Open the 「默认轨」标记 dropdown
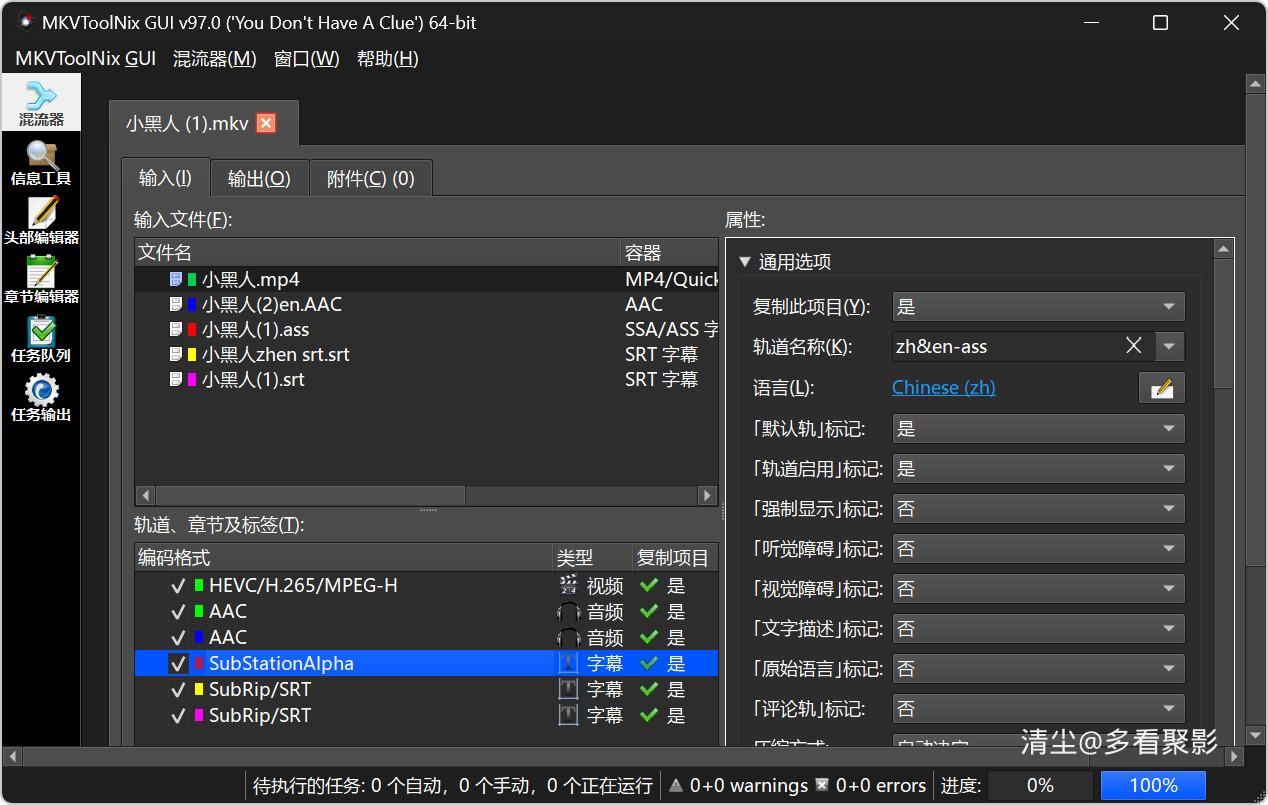The image size is (1268, 805). coord(1037,429)
